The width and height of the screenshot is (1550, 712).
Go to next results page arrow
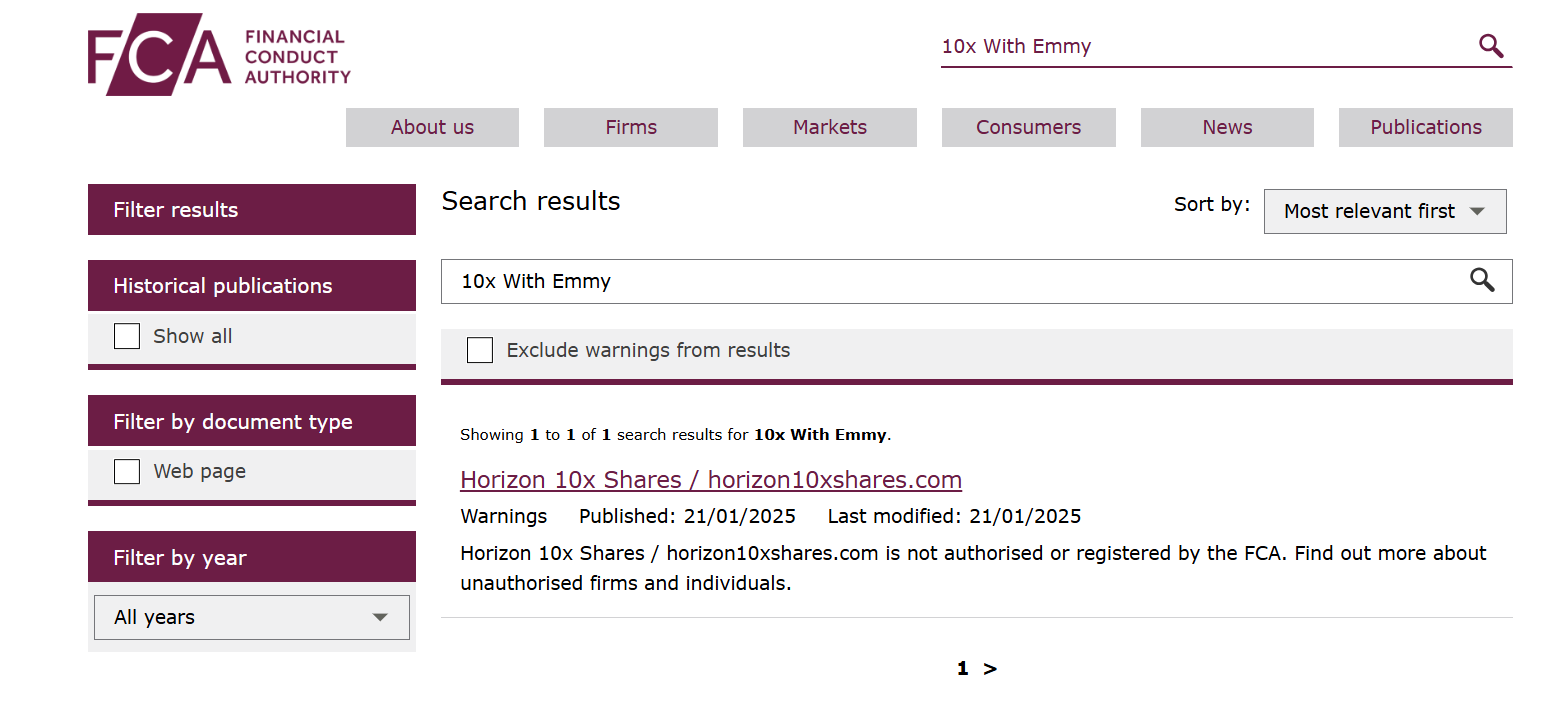990,669
